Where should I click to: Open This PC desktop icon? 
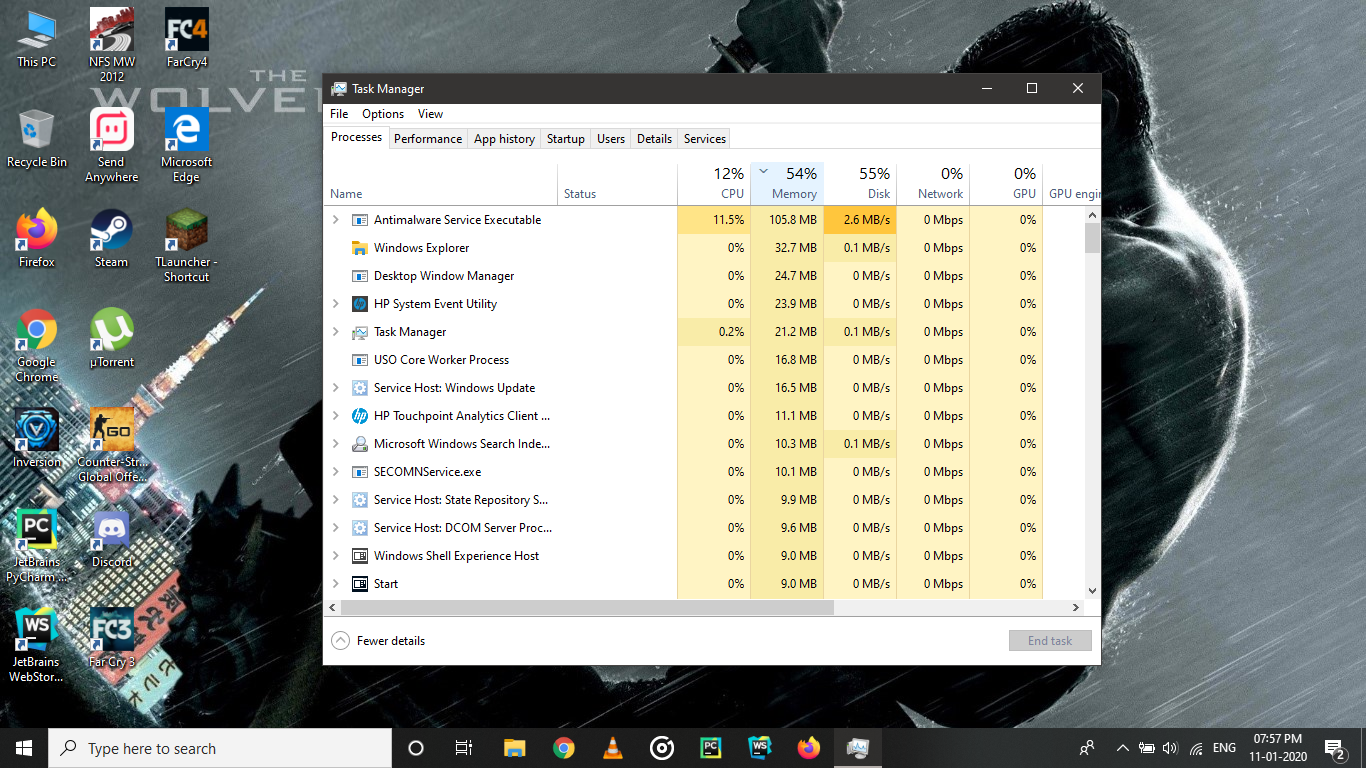(x=37, y=39)
